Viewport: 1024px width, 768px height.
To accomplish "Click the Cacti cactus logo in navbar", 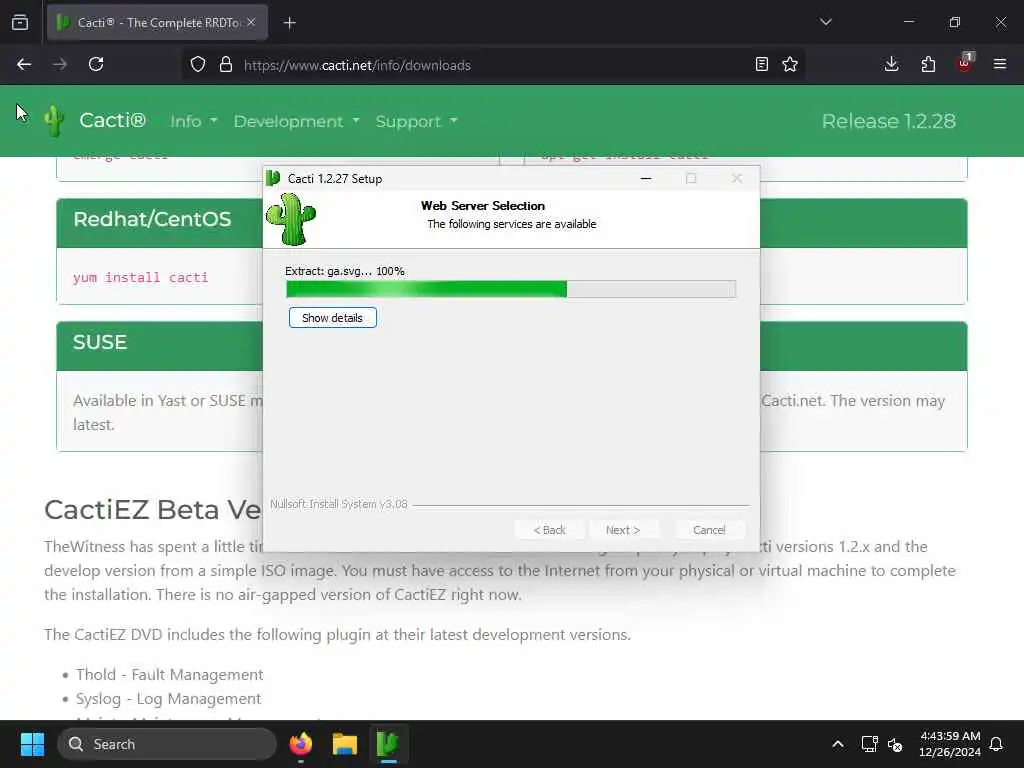I will tap(54, 121).
